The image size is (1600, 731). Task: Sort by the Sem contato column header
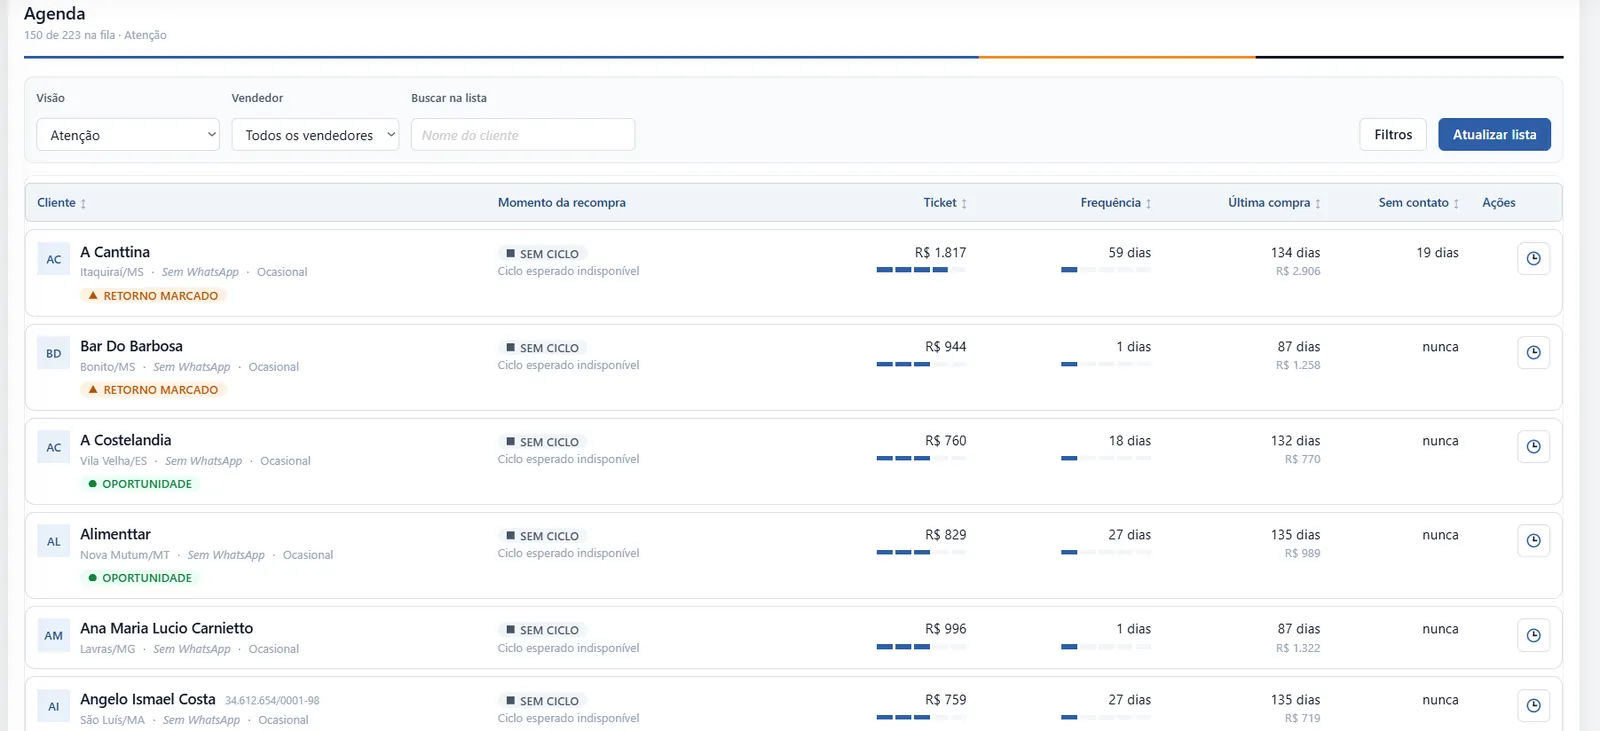click(1419, 203)
